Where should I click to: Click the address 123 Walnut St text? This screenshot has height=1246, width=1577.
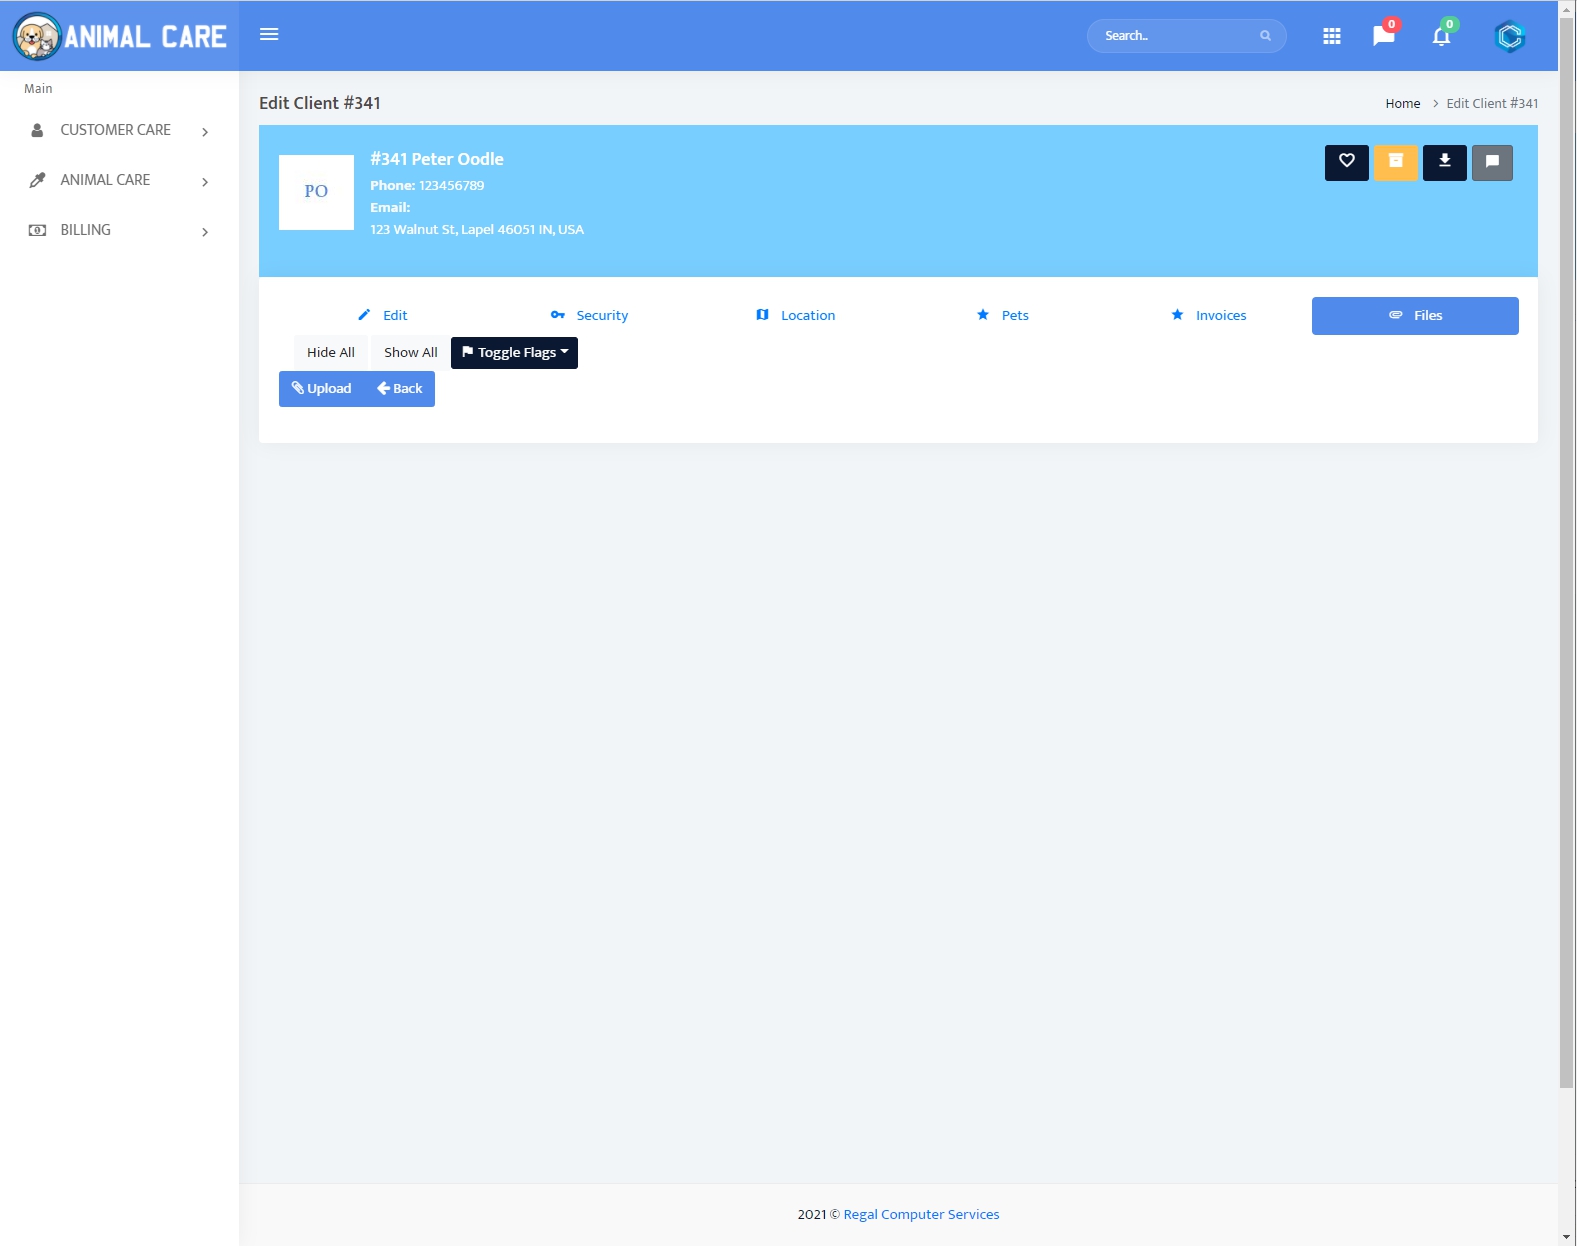pos(477,230)
